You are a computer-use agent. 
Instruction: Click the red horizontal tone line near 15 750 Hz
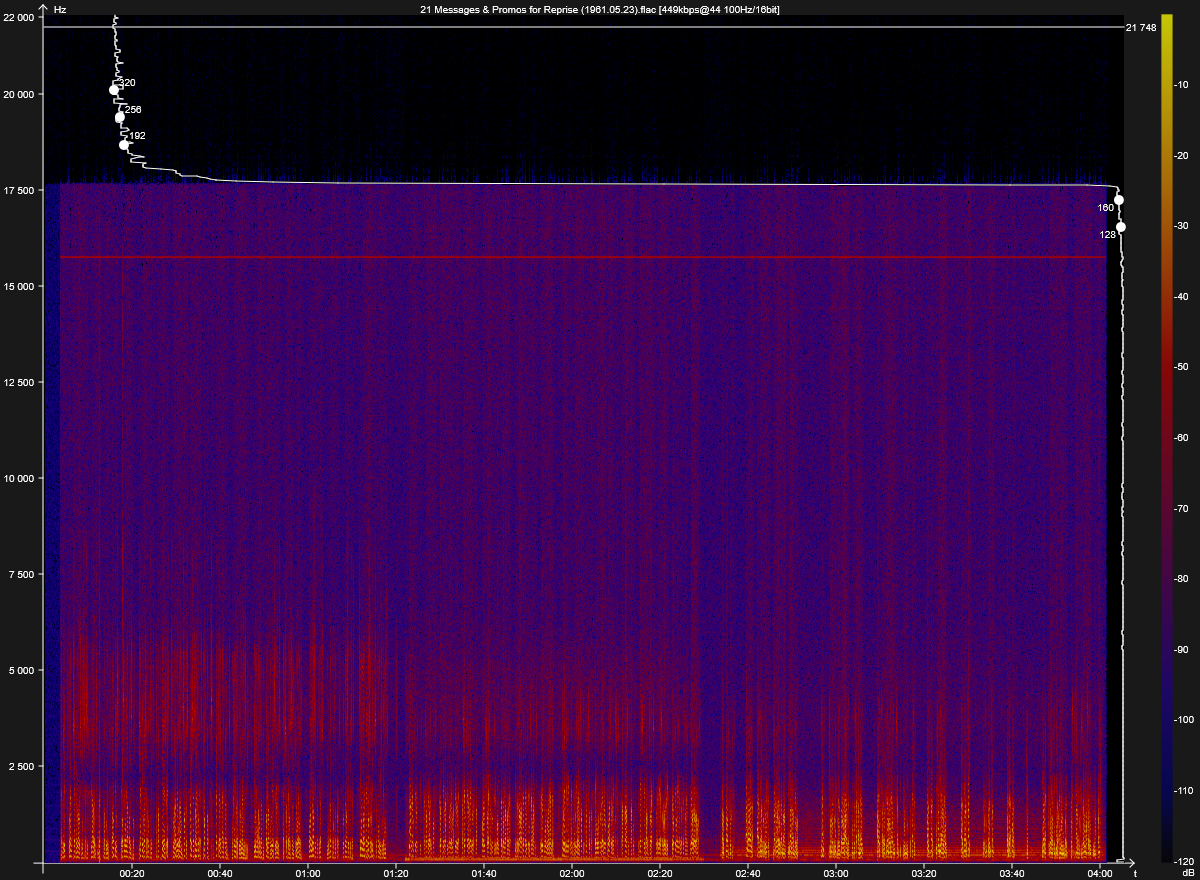(583, 257)
